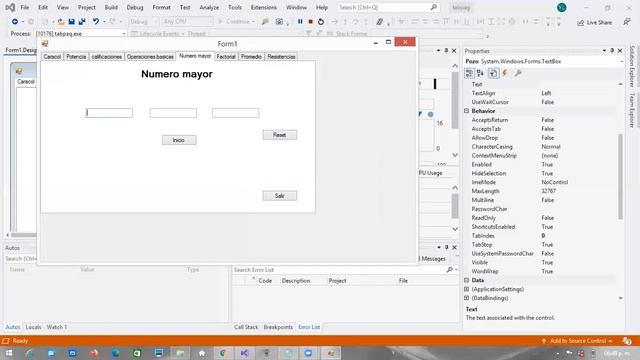The height and width of the screenshot is (360, 640).
Task: Open the Extensions menu
Action: tap(264, 7)
